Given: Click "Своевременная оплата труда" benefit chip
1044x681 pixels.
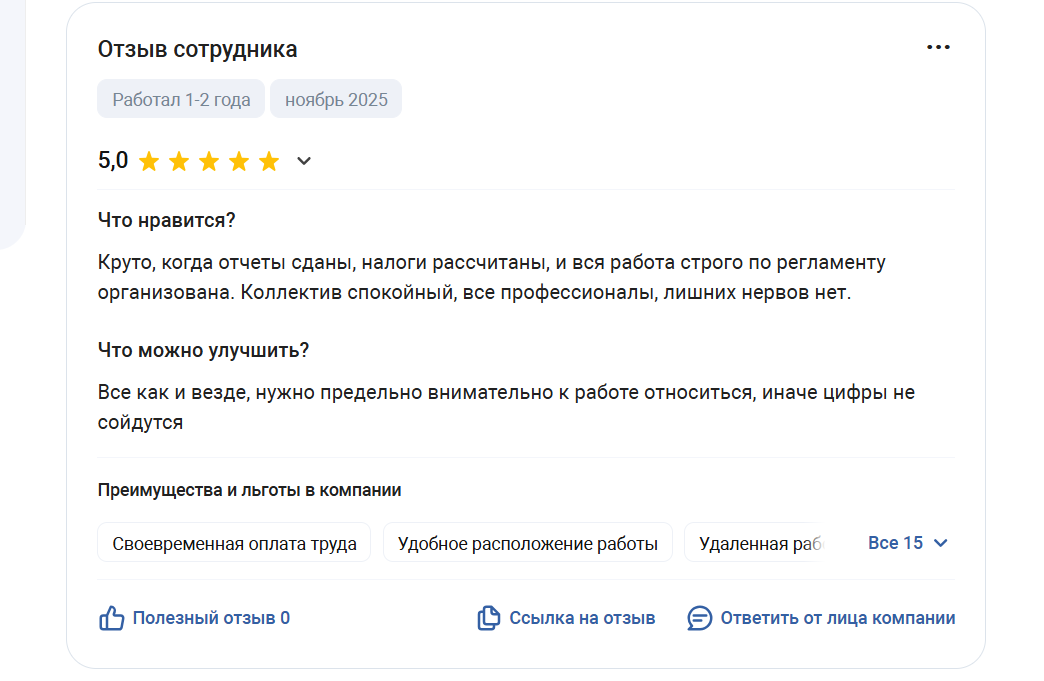Looking at the screenshot, I should (234, 543).
